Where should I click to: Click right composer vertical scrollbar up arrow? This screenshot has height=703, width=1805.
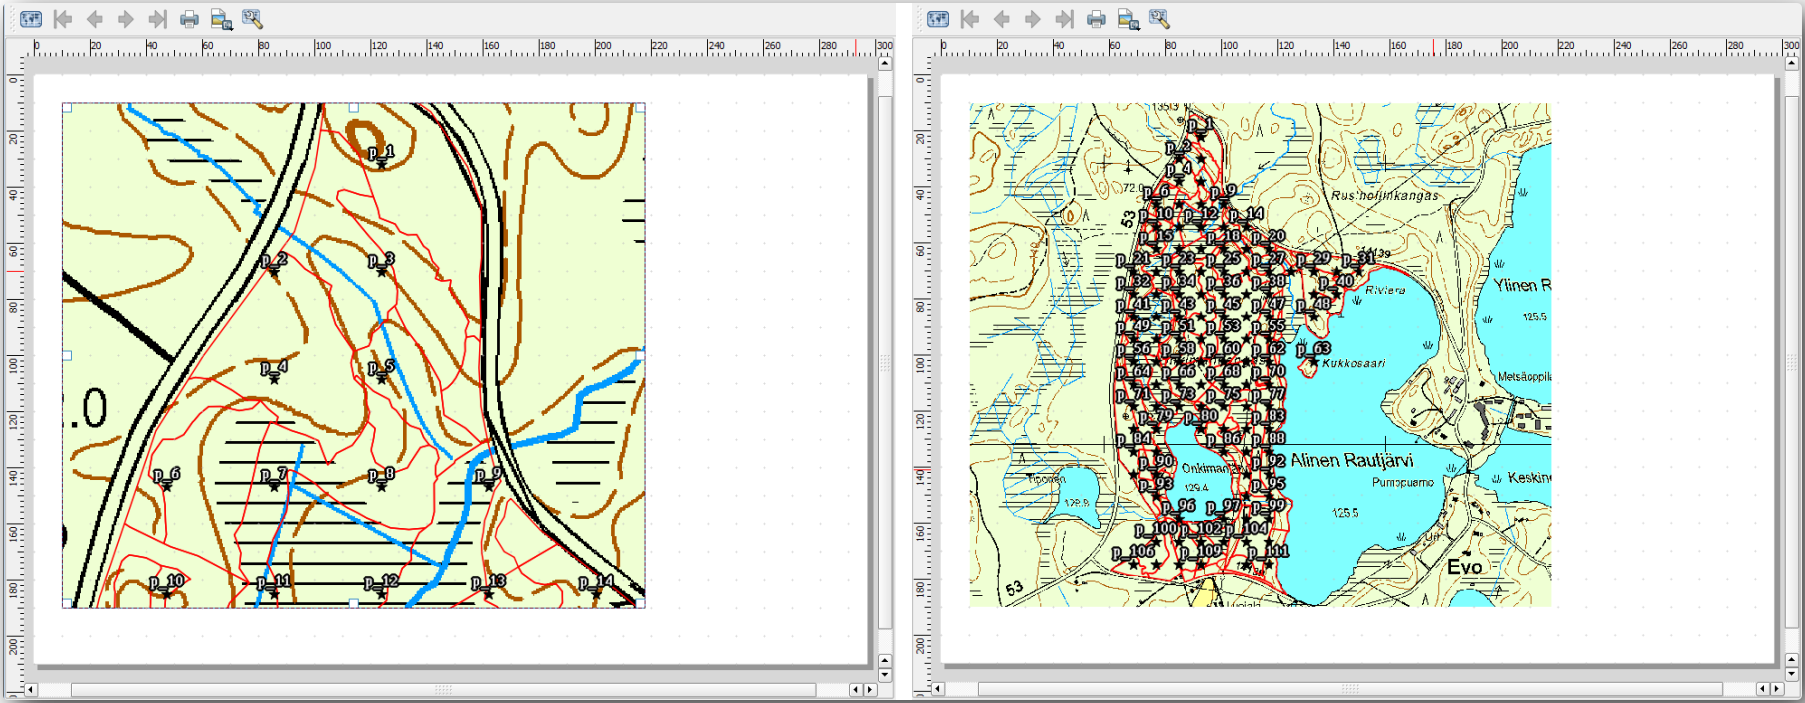pos(1791,63)
